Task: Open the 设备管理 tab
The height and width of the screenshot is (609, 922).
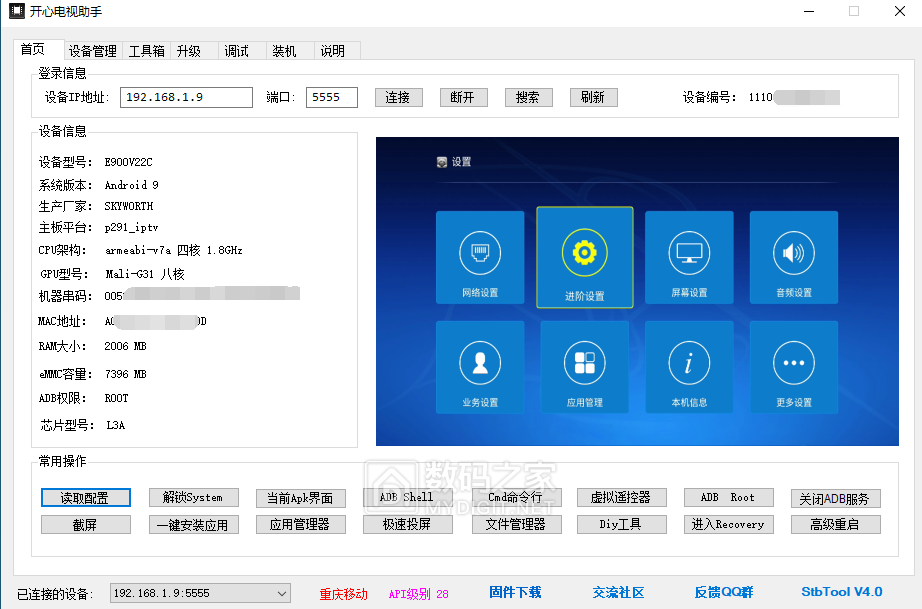Action: click(93, 50)
